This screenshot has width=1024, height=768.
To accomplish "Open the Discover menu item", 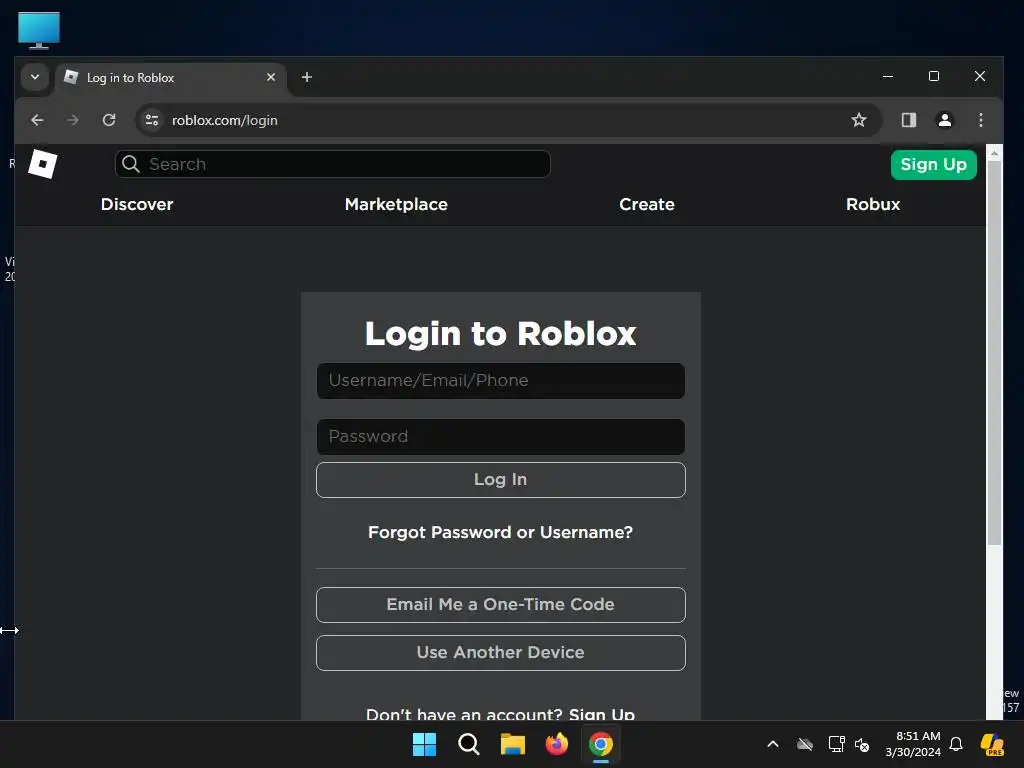I will tap(137, 204).
